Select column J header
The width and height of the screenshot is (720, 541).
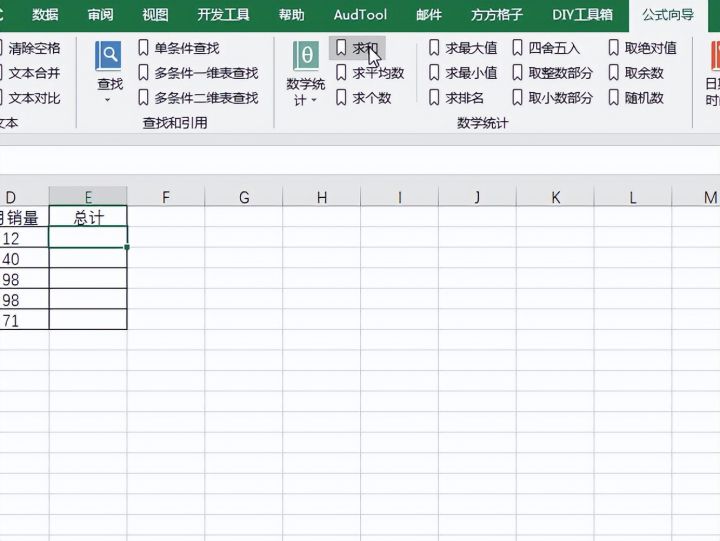tap(478, 197)
